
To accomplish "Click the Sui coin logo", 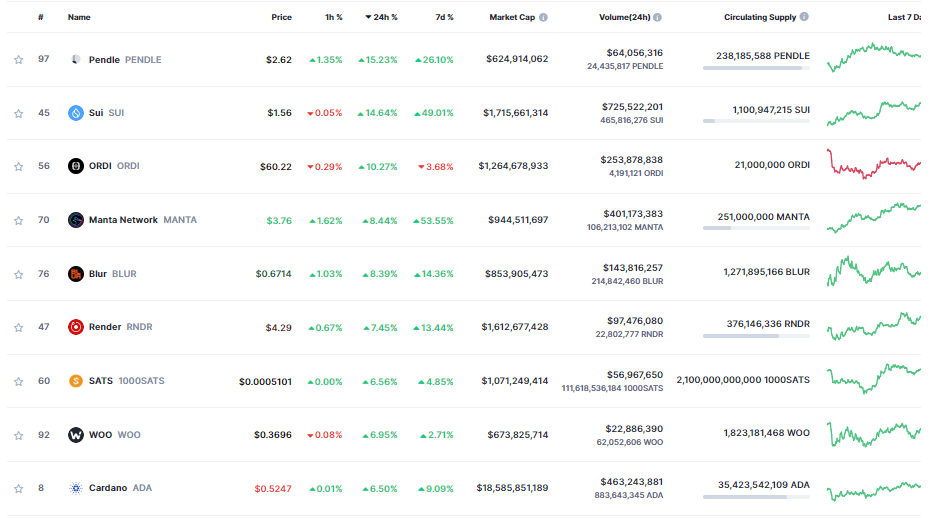I will (x=75, y=112).
